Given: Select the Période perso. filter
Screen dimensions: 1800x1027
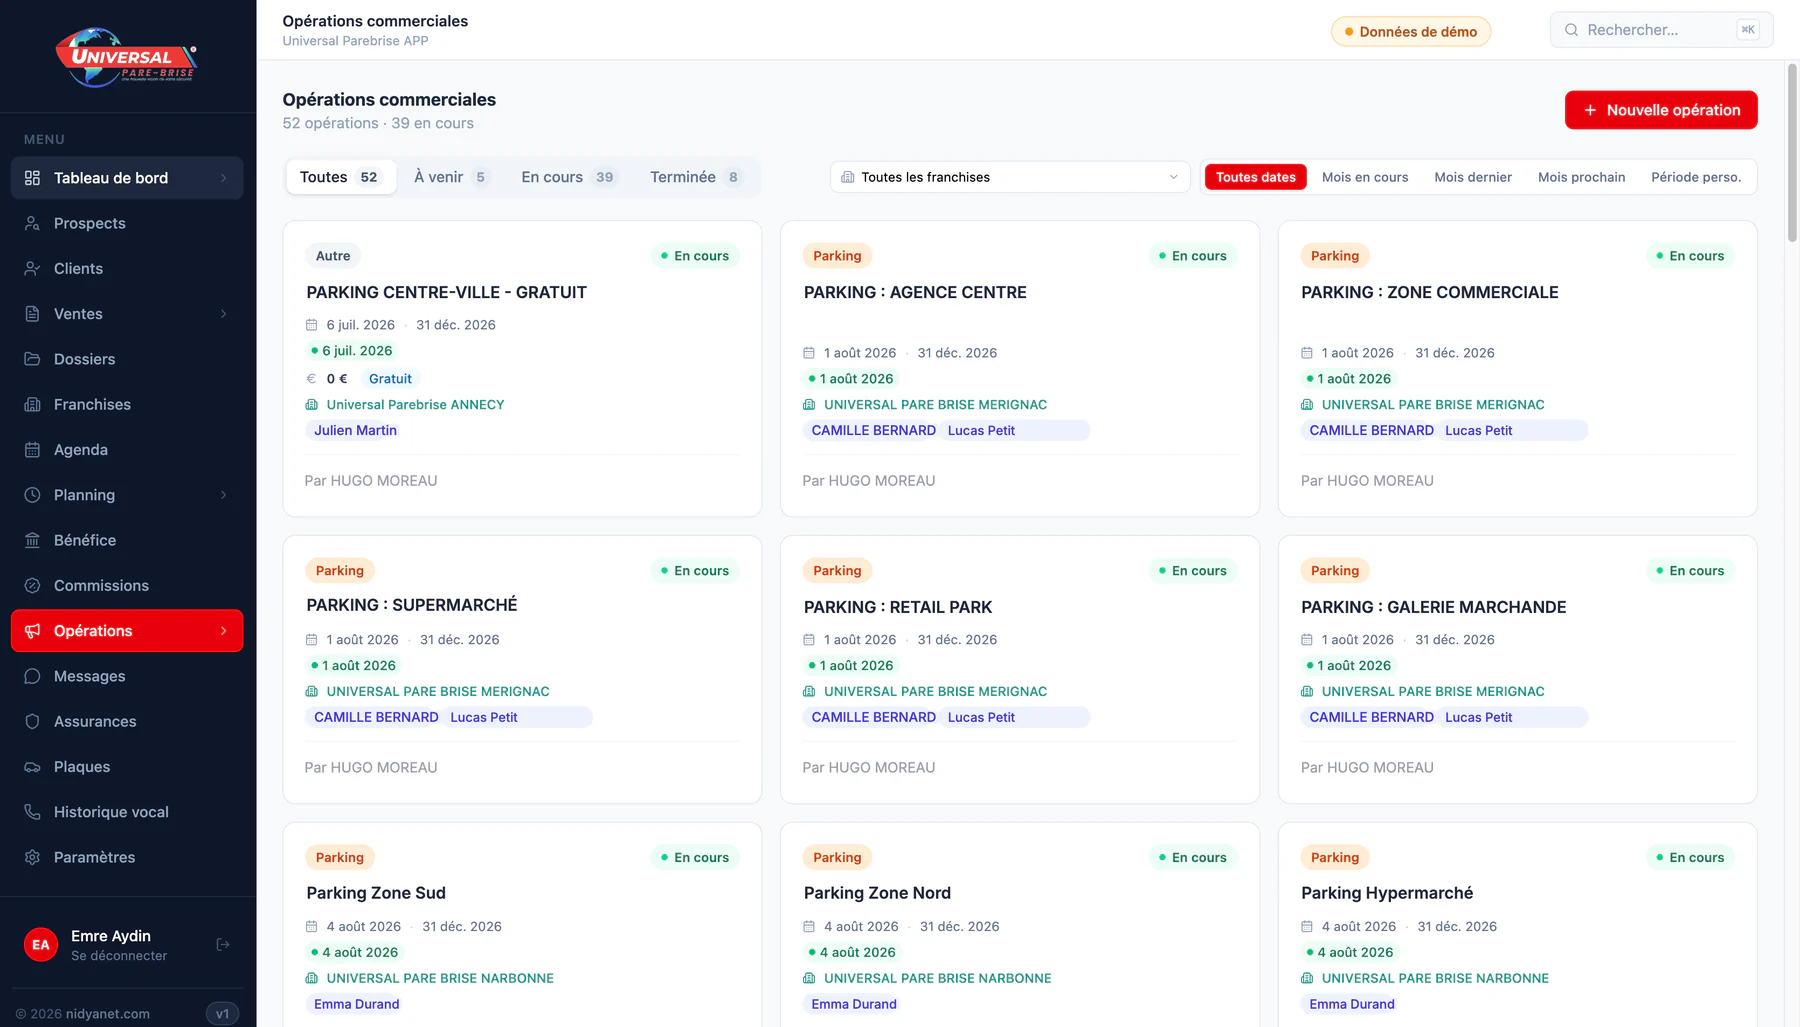Looking at the screenshot, I should tap(1696, 177).
